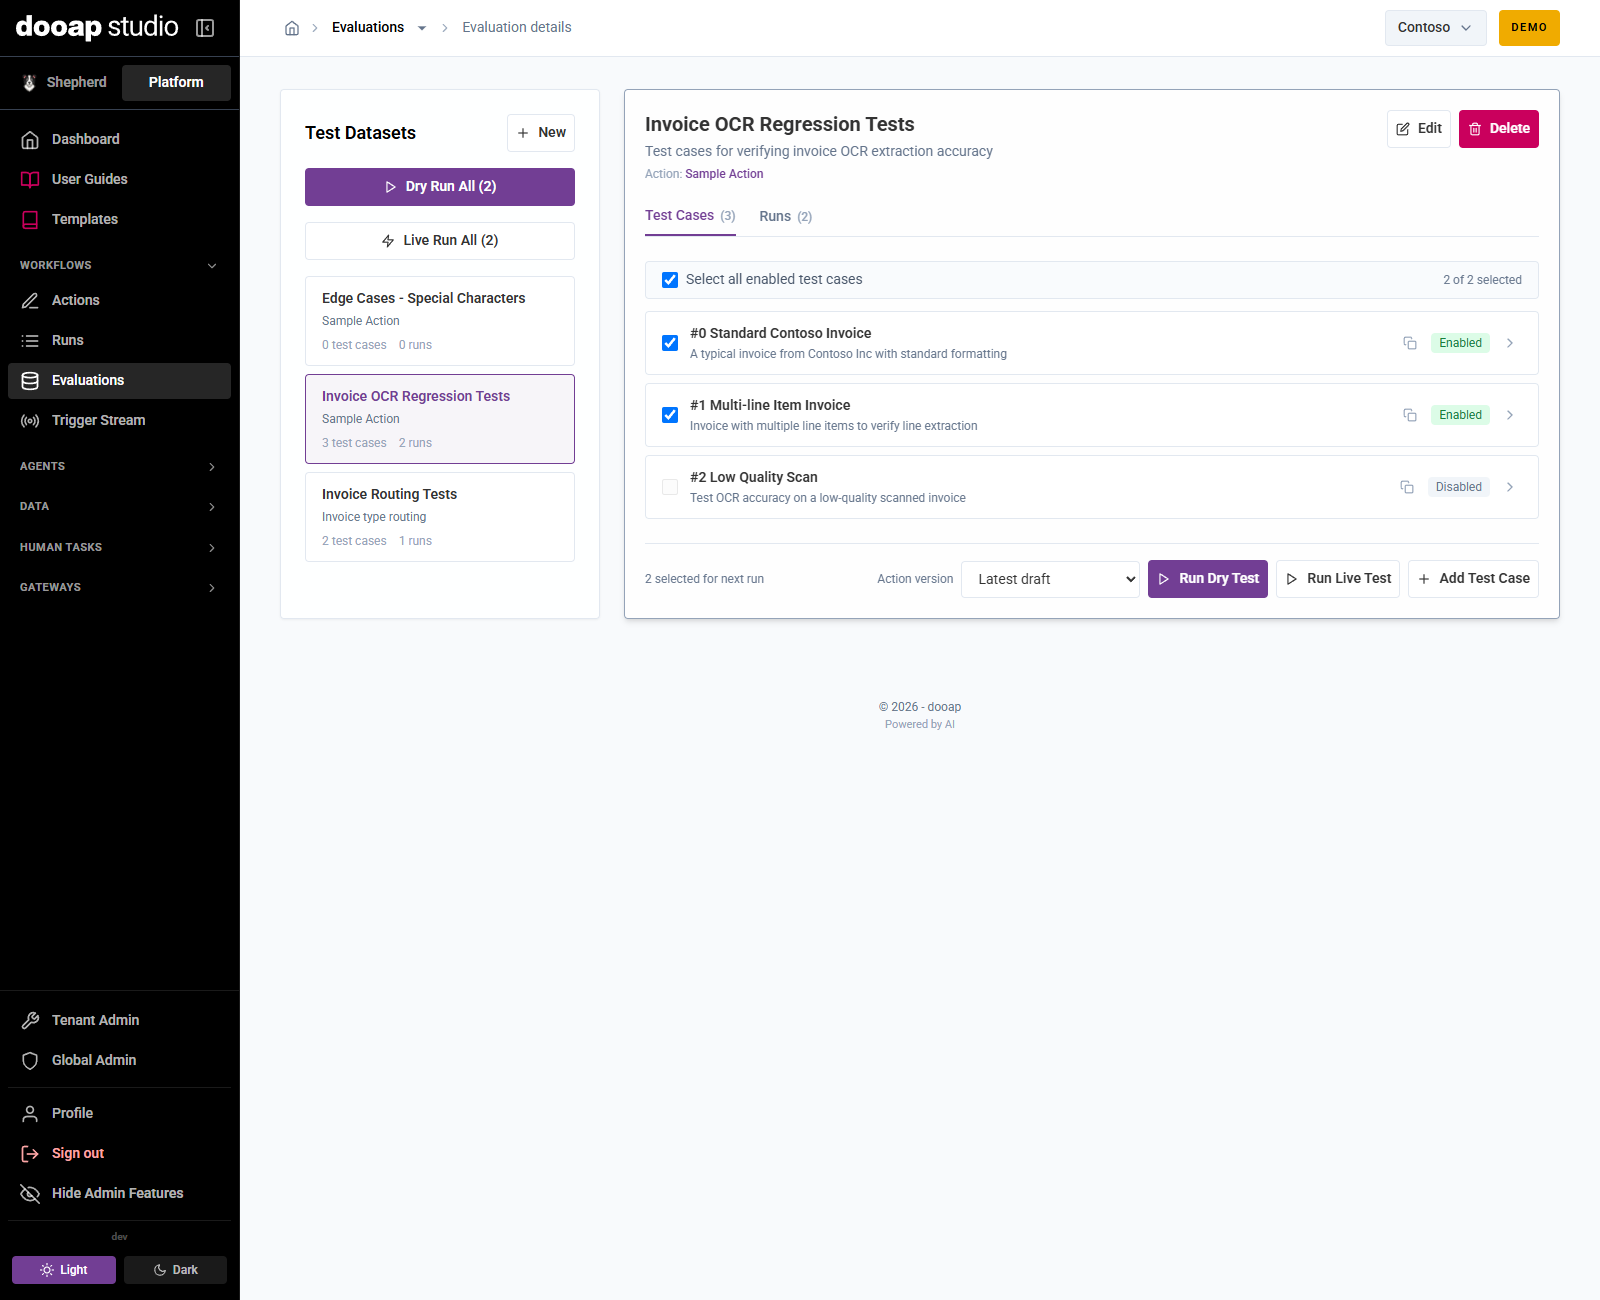Go to home breadcrumb icon
1600x1300 pixels.
click(292, 28)
